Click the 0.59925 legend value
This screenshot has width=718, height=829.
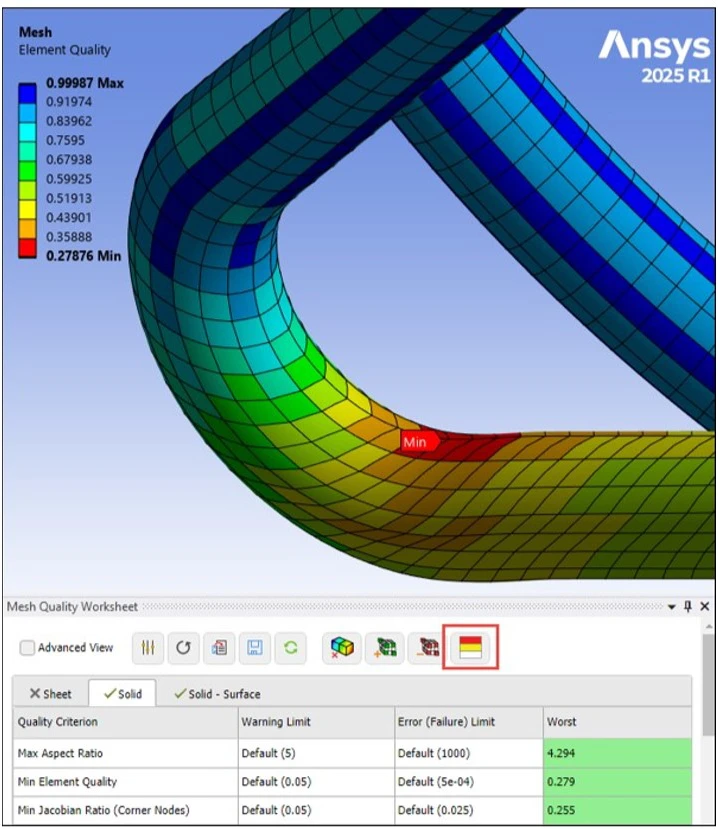click(69, 179)
